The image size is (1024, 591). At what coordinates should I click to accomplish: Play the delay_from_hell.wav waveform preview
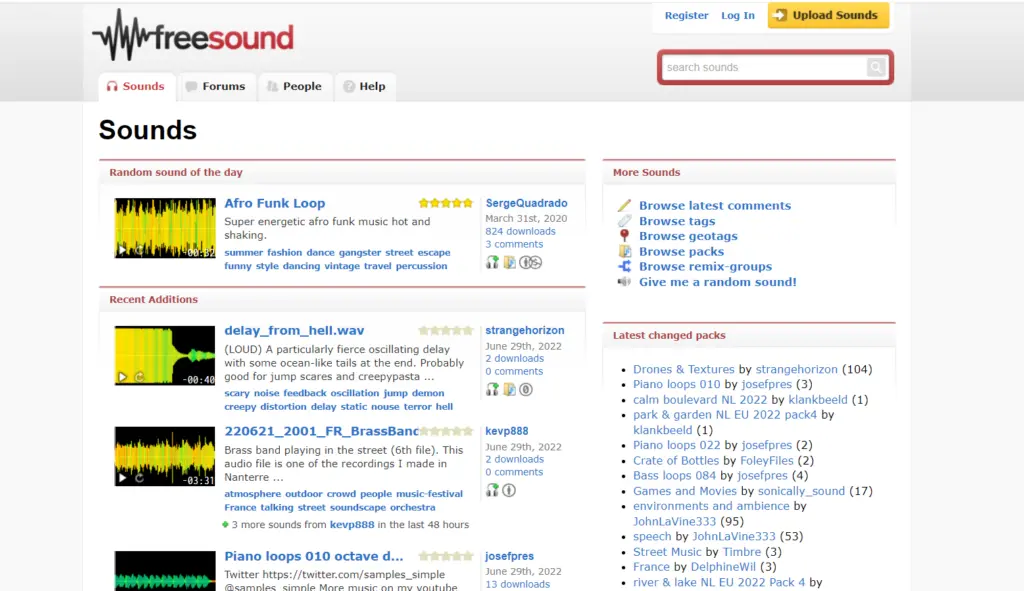point(122,378)
